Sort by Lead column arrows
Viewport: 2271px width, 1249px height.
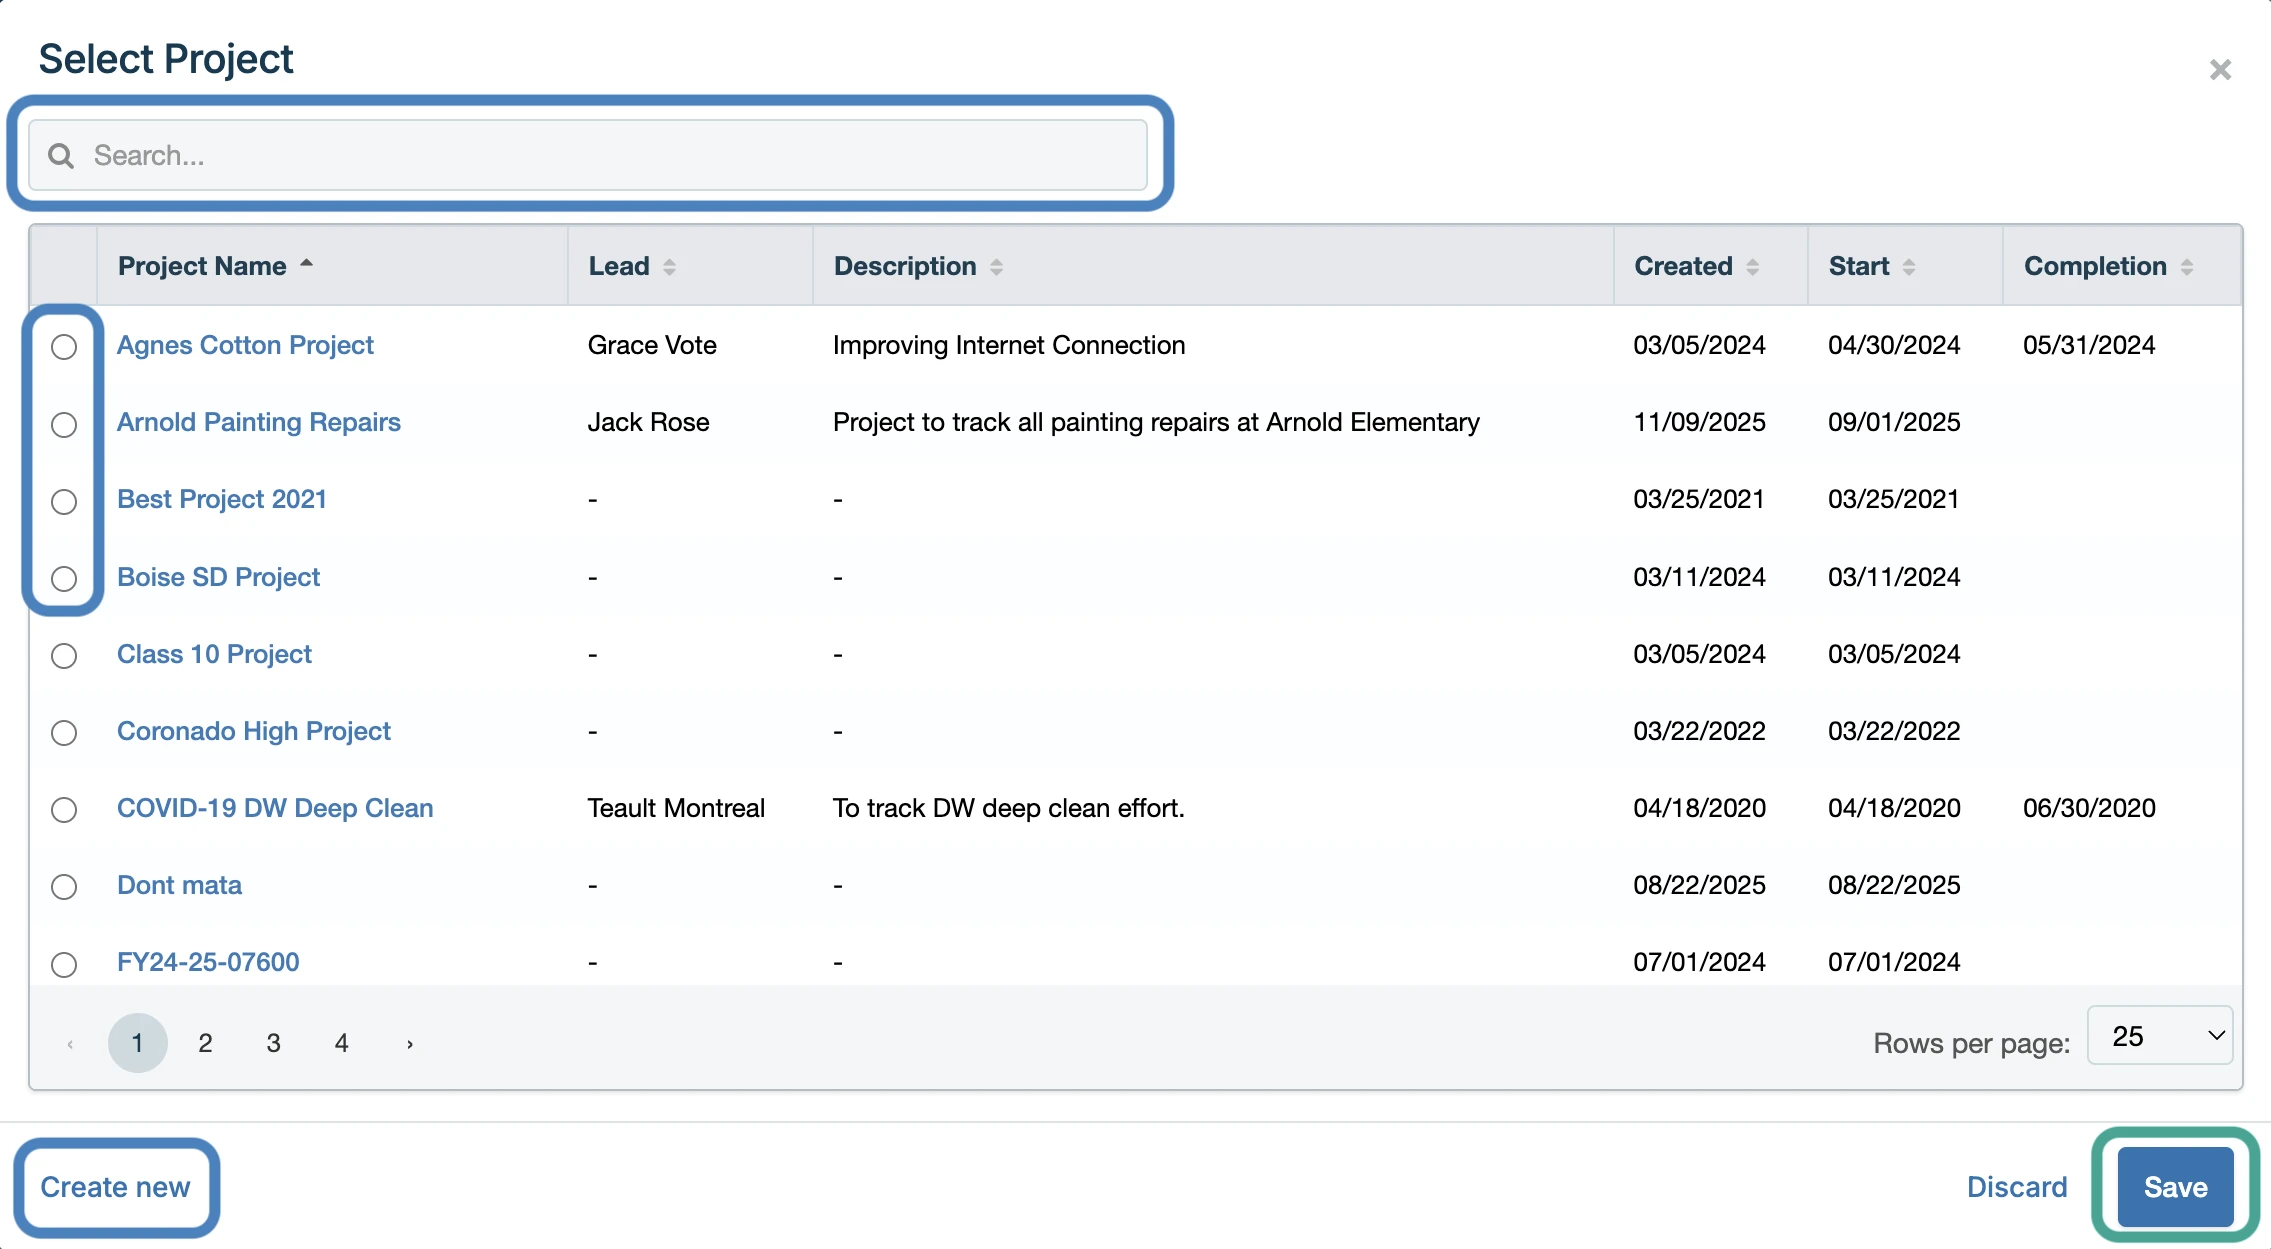coord(669,267)
